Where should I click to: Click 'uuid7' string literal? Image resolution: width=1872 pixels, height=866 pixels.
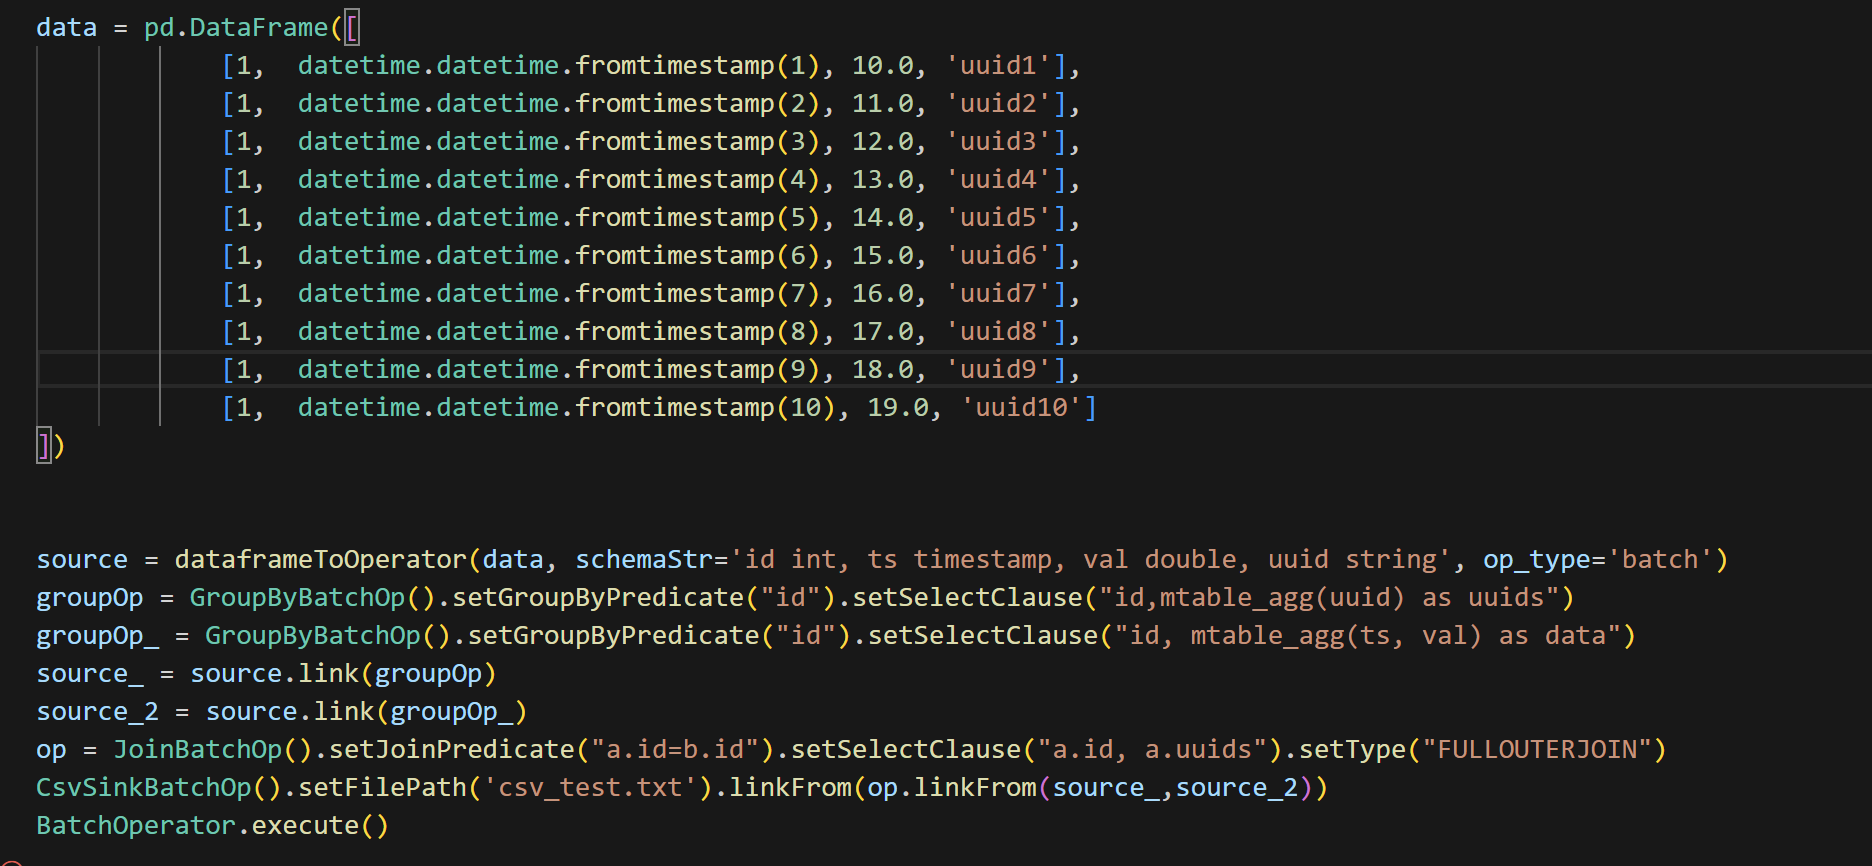(x=998, y=294)
